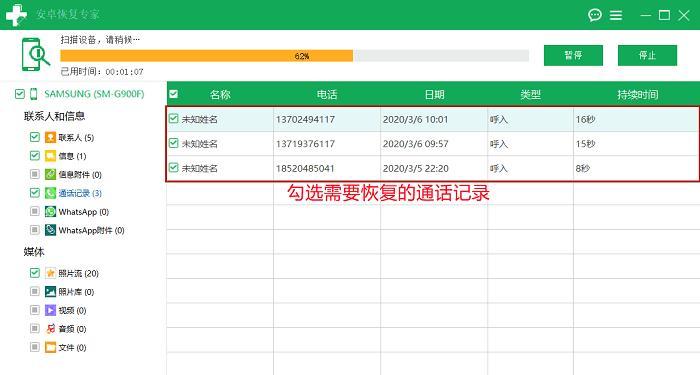
Task: Uncheck the 信息 (1) checkbox
Action: coord(34,155)
